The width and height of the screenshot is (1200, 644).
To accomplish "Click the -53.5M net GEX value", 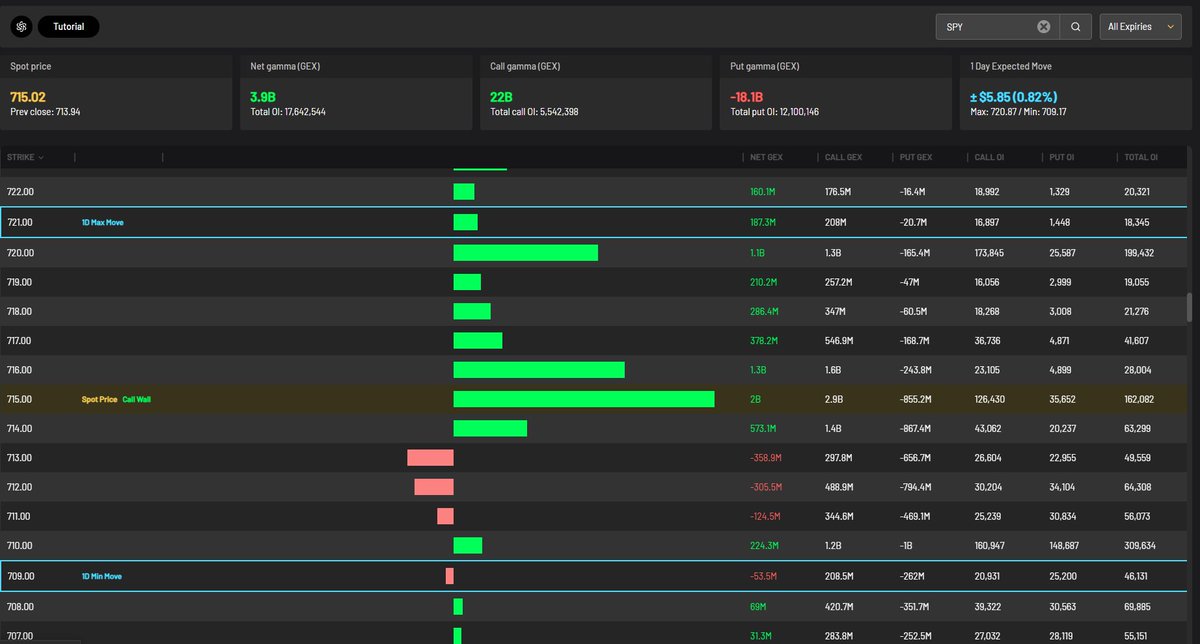I will pyautogui.click(x=763, y=576).
